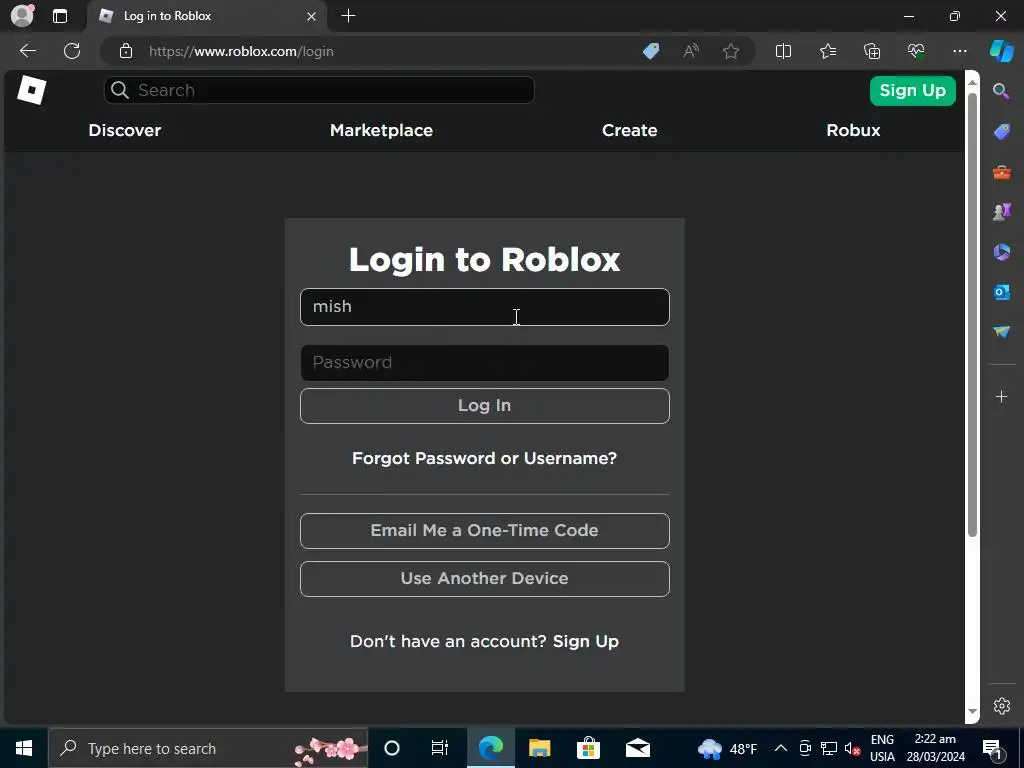Open the Windows Start menu
1024x768 pixels.
click(24, 748)
